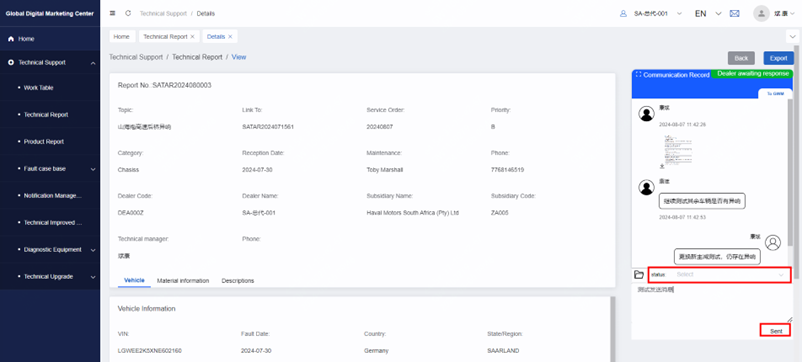Open the tabs list dropdown chevron
Screen dimensions: 802x362
[x=793, y=36]
